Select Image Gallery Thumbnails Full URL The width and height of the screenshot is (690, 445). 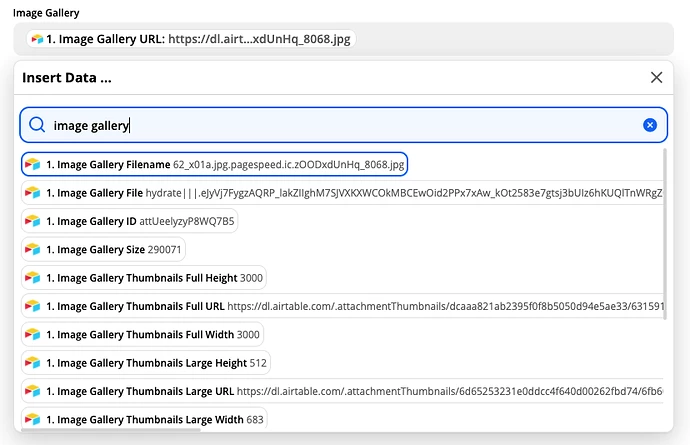point(342,306)
